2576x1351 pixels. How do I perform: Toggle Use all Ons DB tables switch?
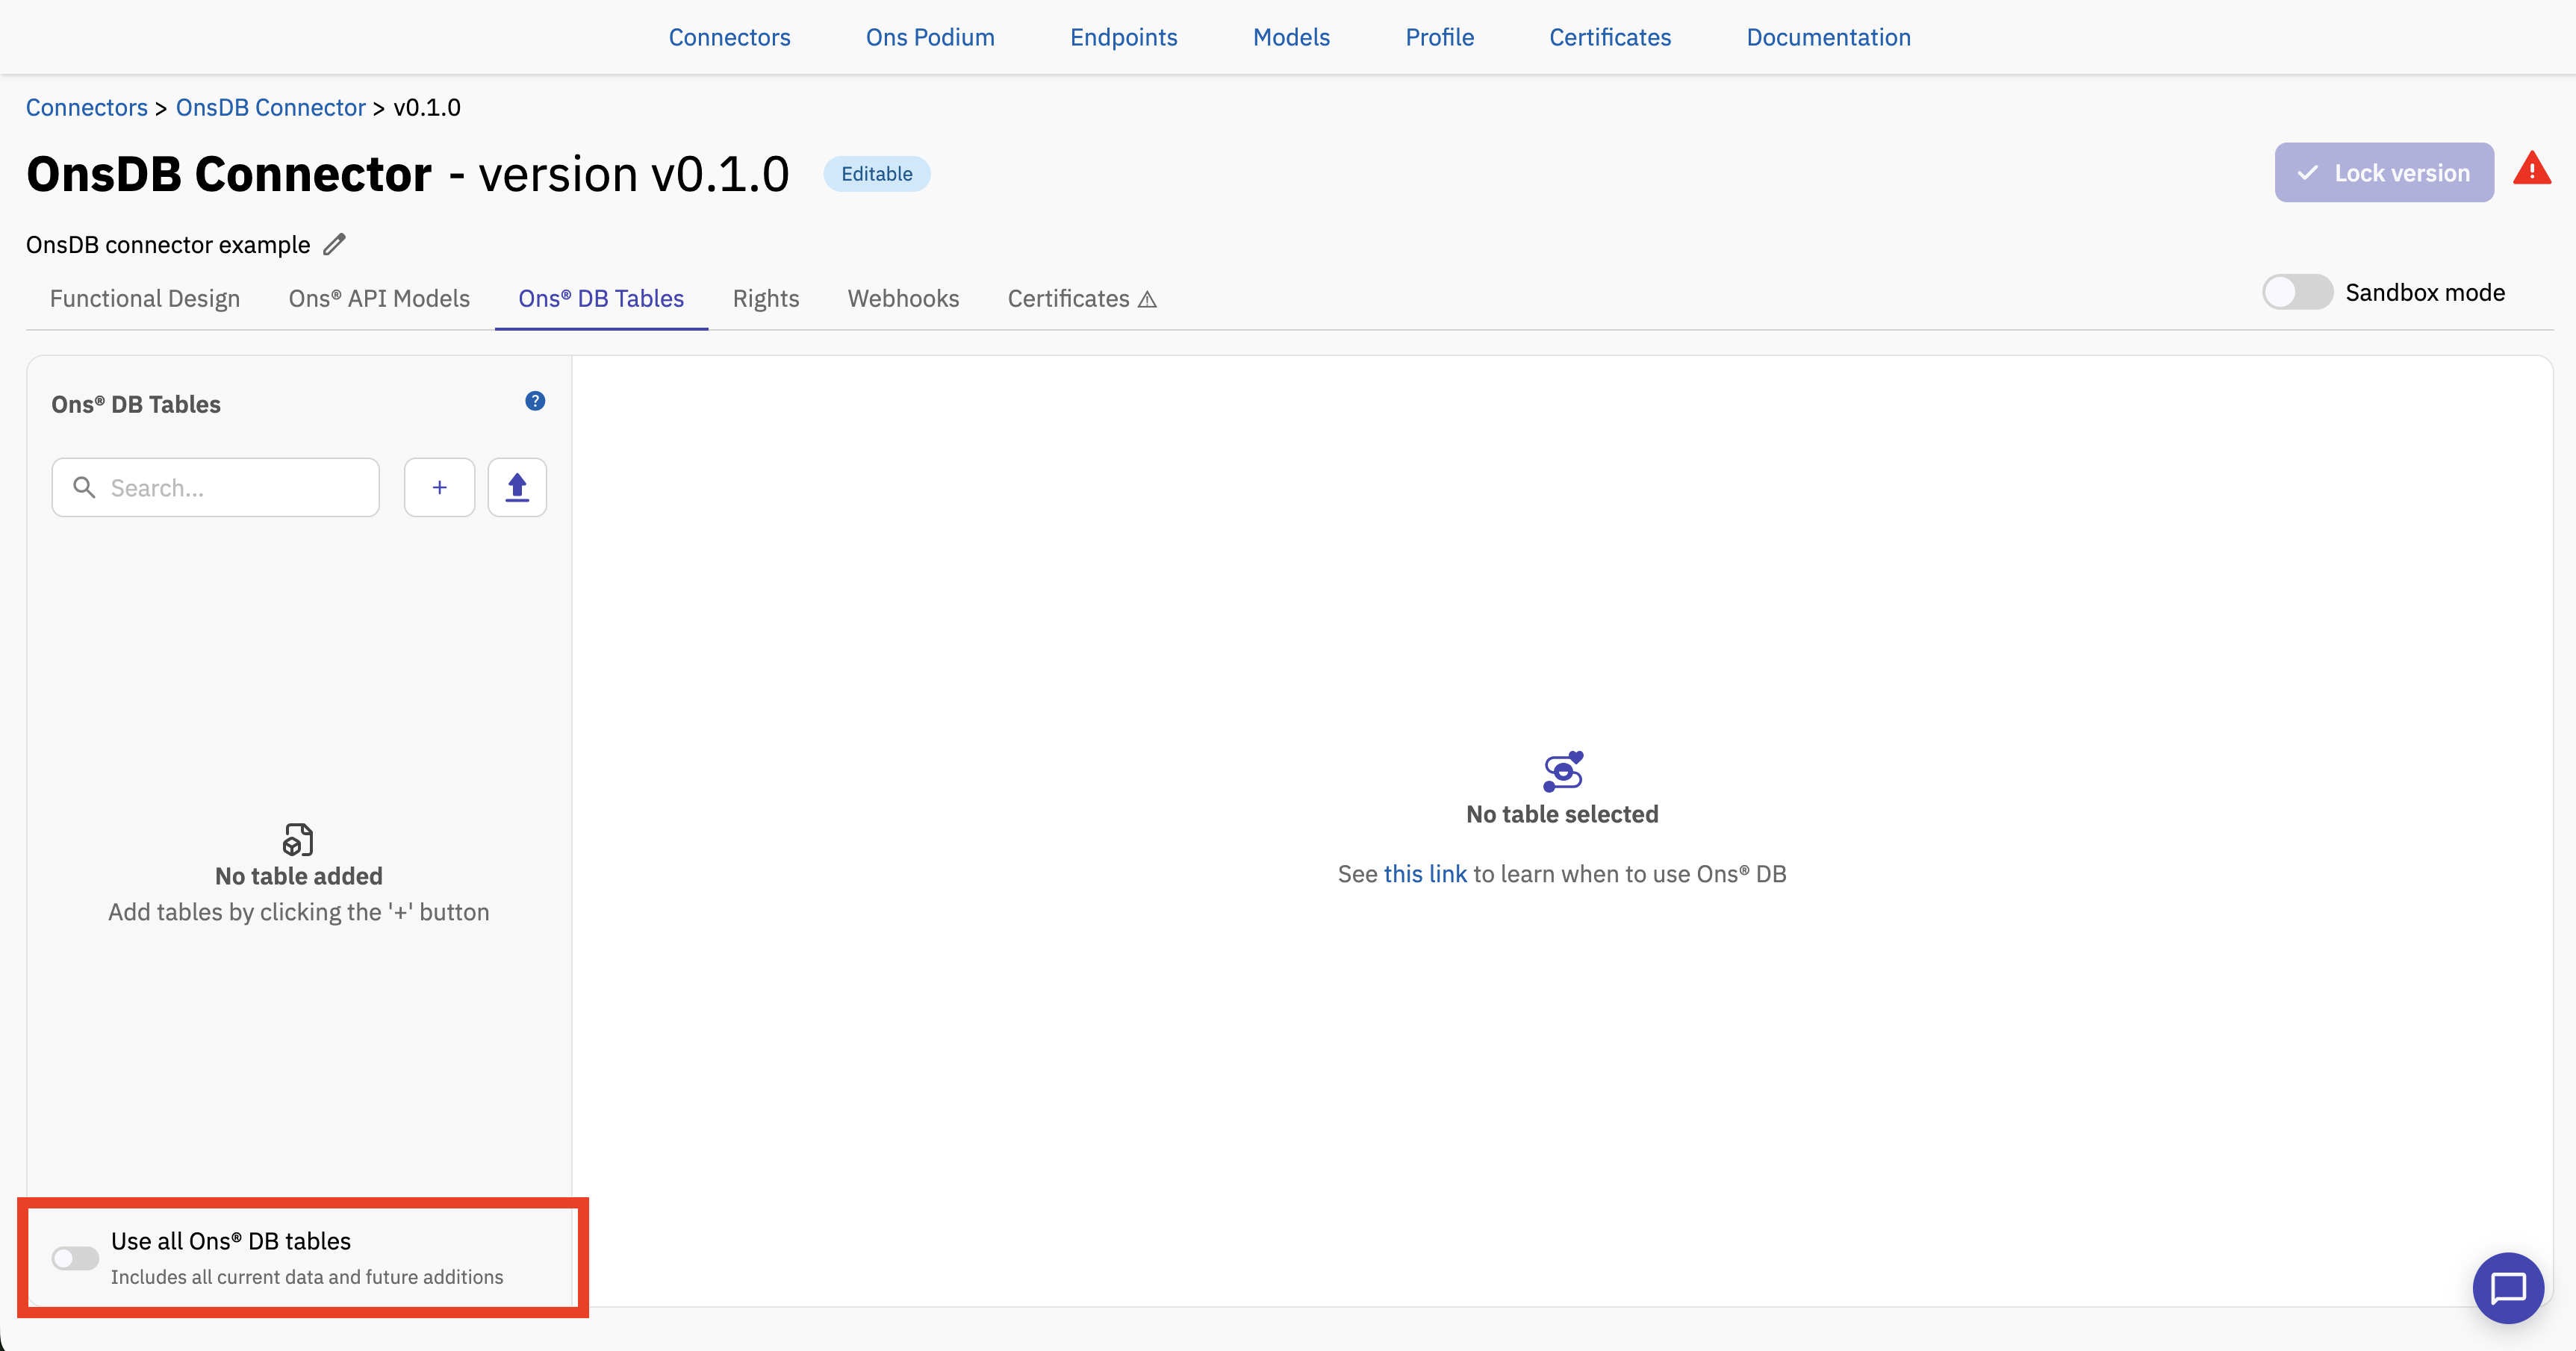(75, 1258)
